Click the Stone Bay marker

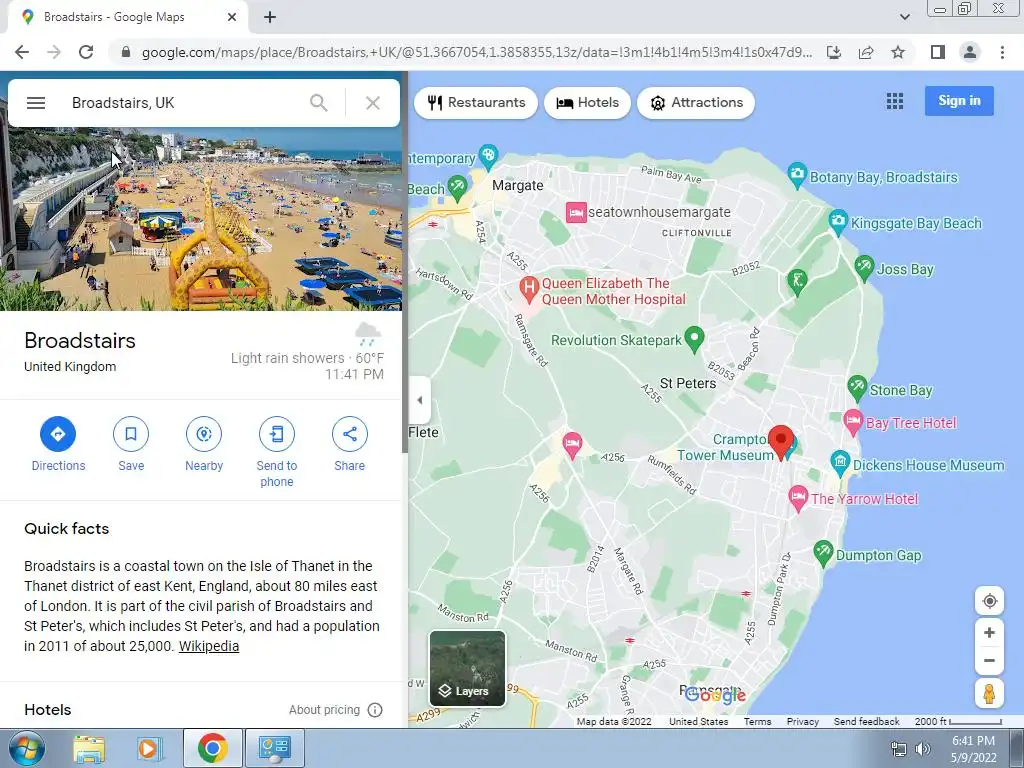(857, 389)
